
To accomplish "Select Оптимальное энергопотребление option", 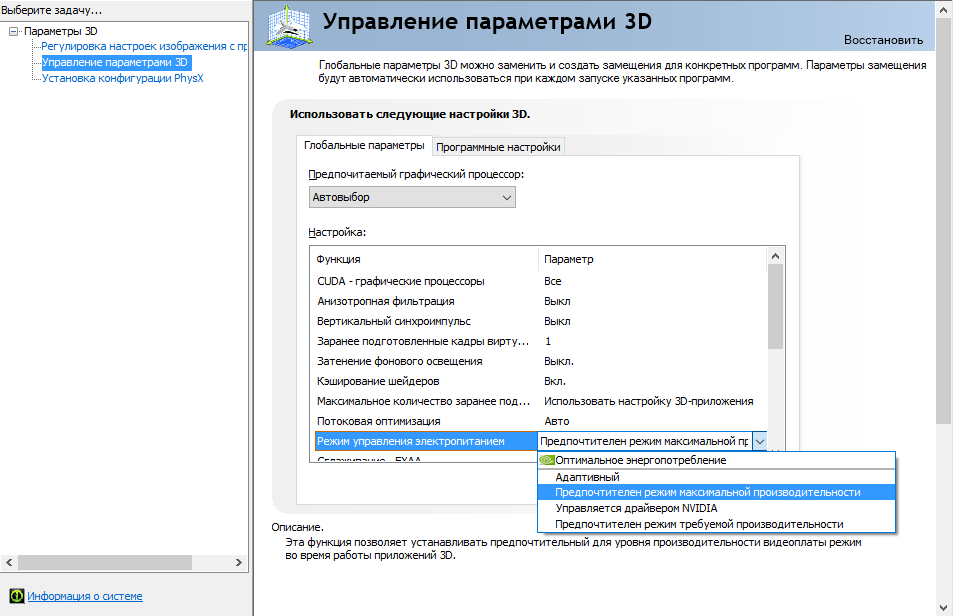I will click(640, 460).
